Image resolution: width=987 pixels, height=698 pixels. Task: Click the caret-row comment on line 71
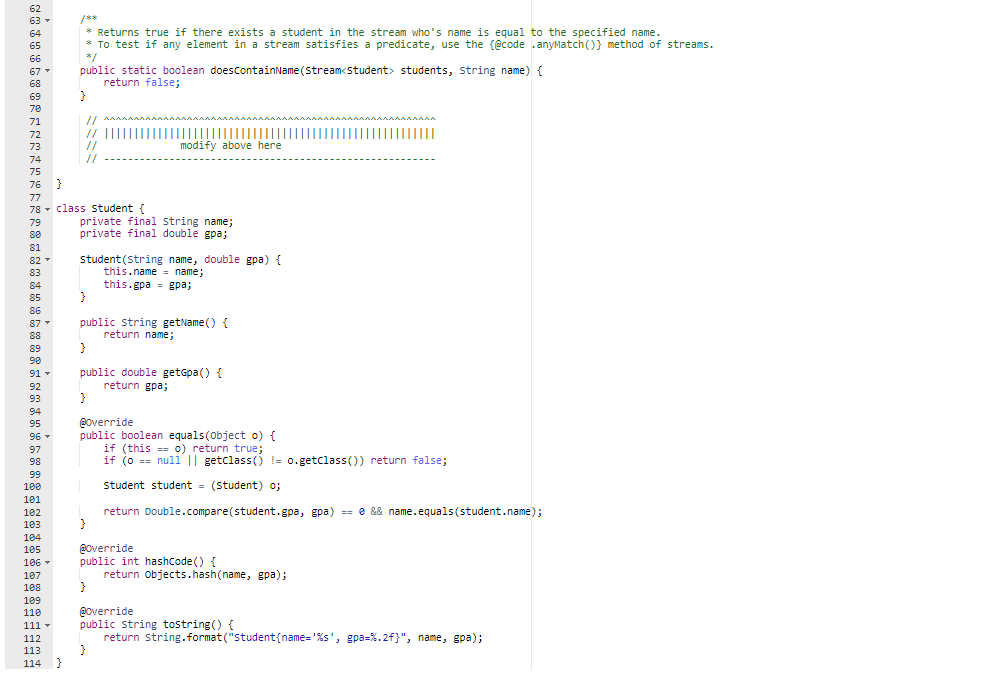pos(261,120)
